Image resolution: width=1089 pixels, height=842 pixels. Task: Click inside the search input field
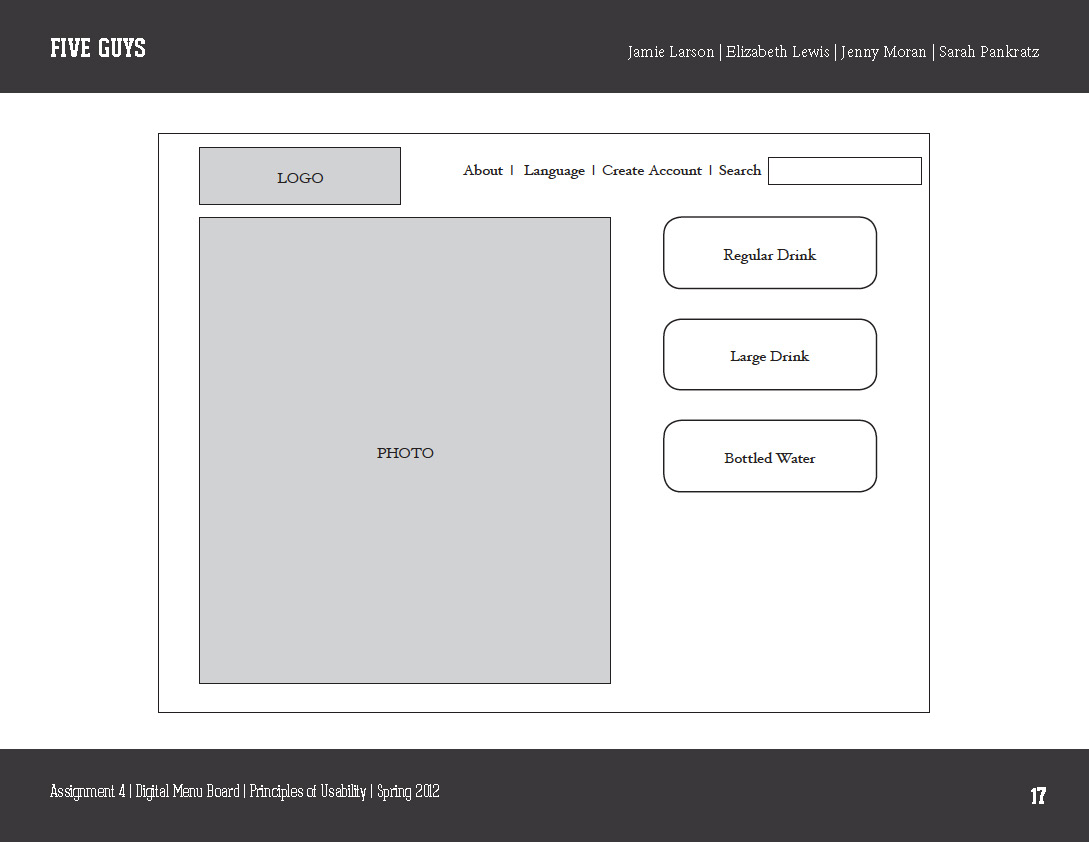click(x=844, y=171)
